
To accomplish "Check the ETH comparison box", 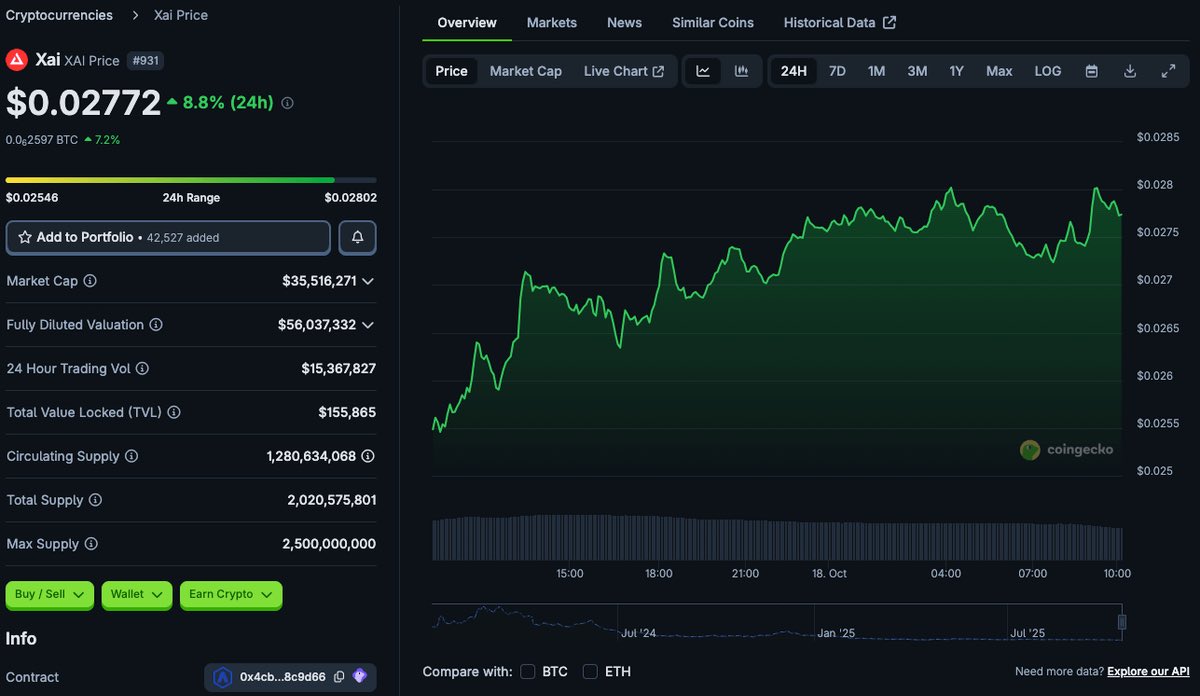I will coord(590,671).
